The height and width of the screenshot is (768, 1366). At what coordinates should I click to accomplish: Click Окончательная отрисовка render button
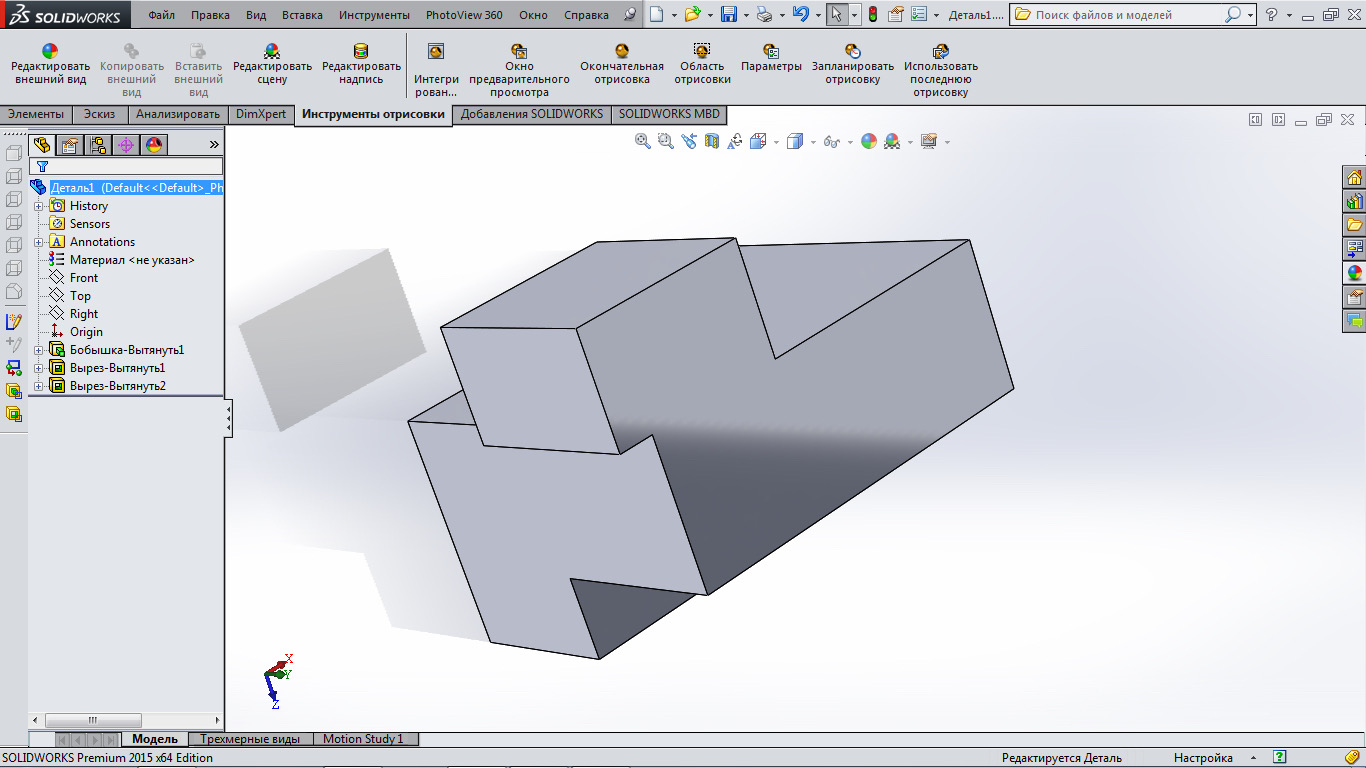621,65
